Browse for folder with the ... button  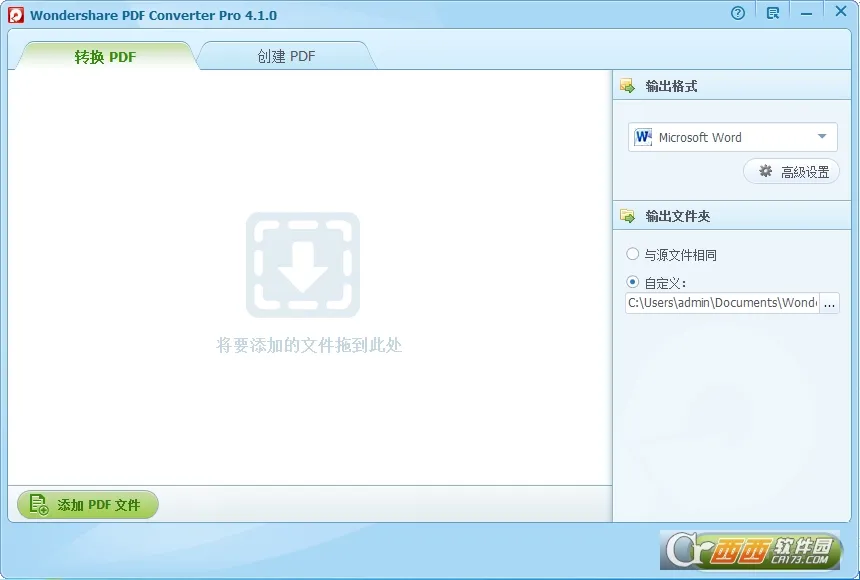tap(829, 303)
